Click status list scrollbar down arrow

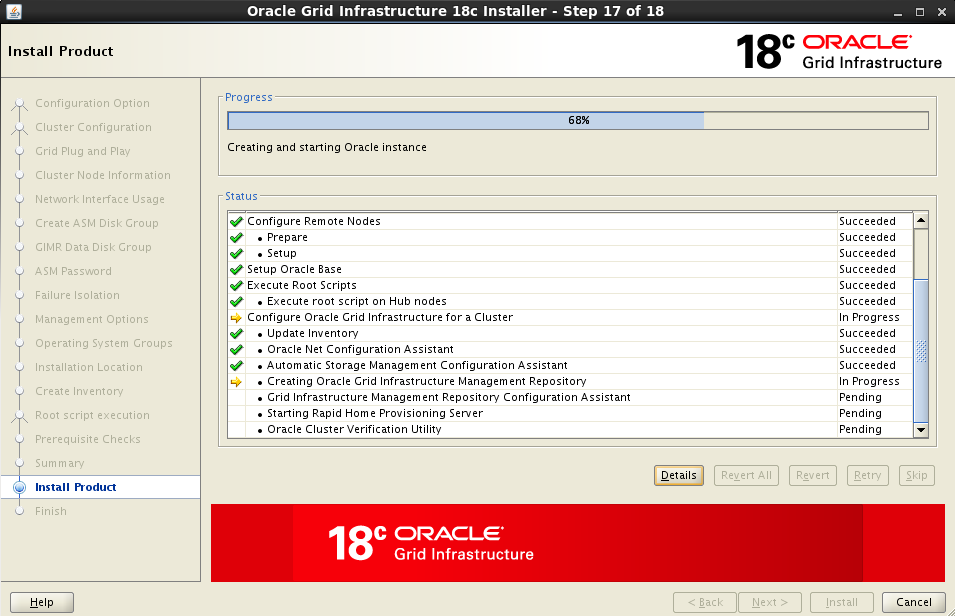(921, 430)
